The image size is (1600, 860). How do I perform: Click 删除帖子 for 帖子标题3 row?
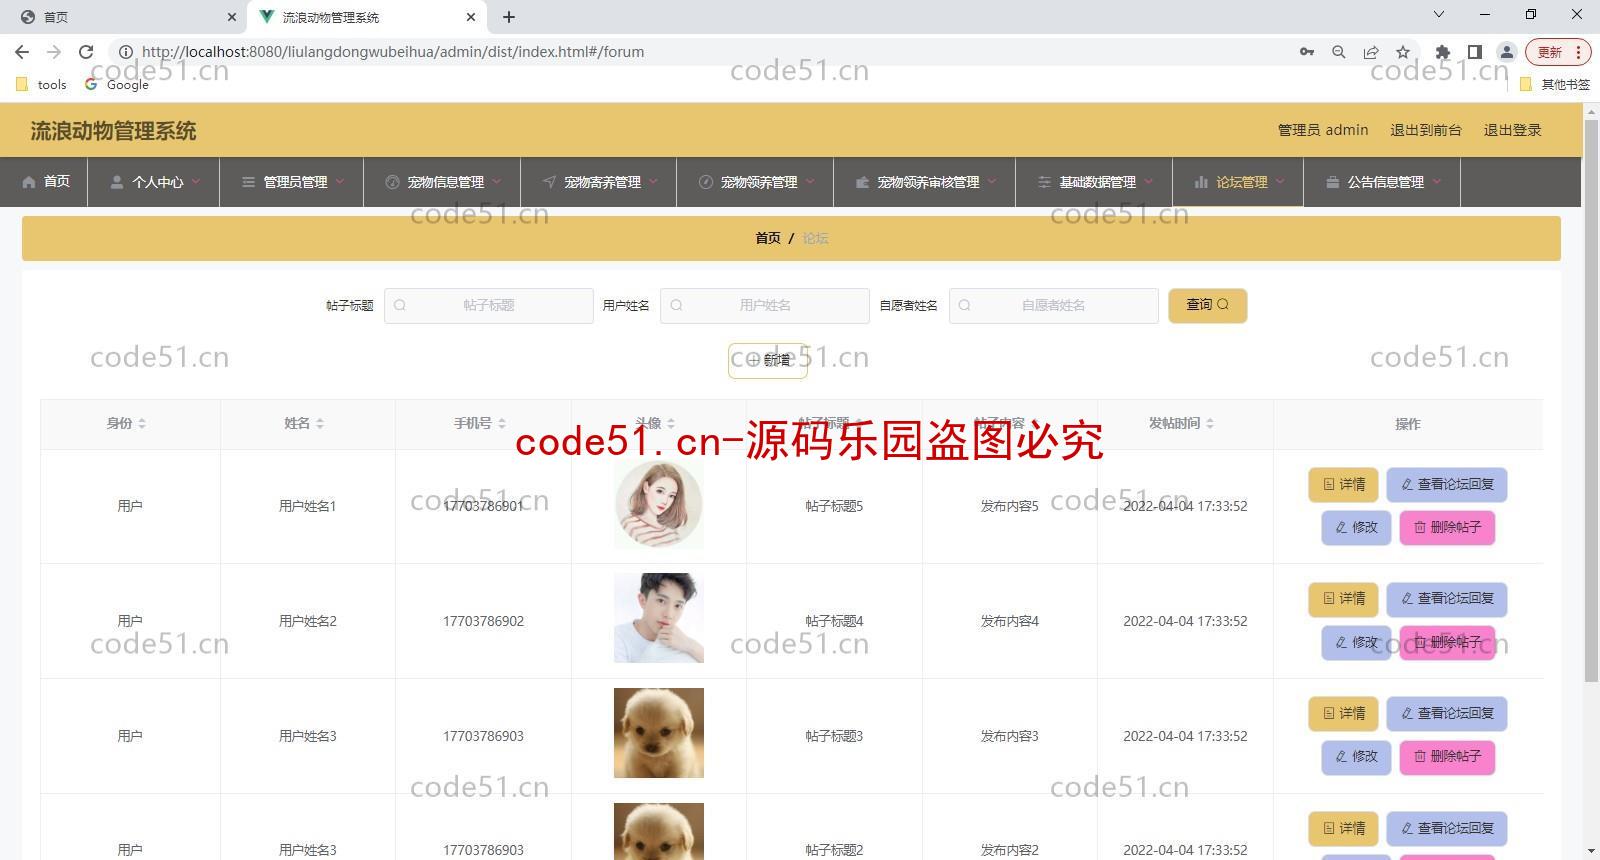(1447, 757)
